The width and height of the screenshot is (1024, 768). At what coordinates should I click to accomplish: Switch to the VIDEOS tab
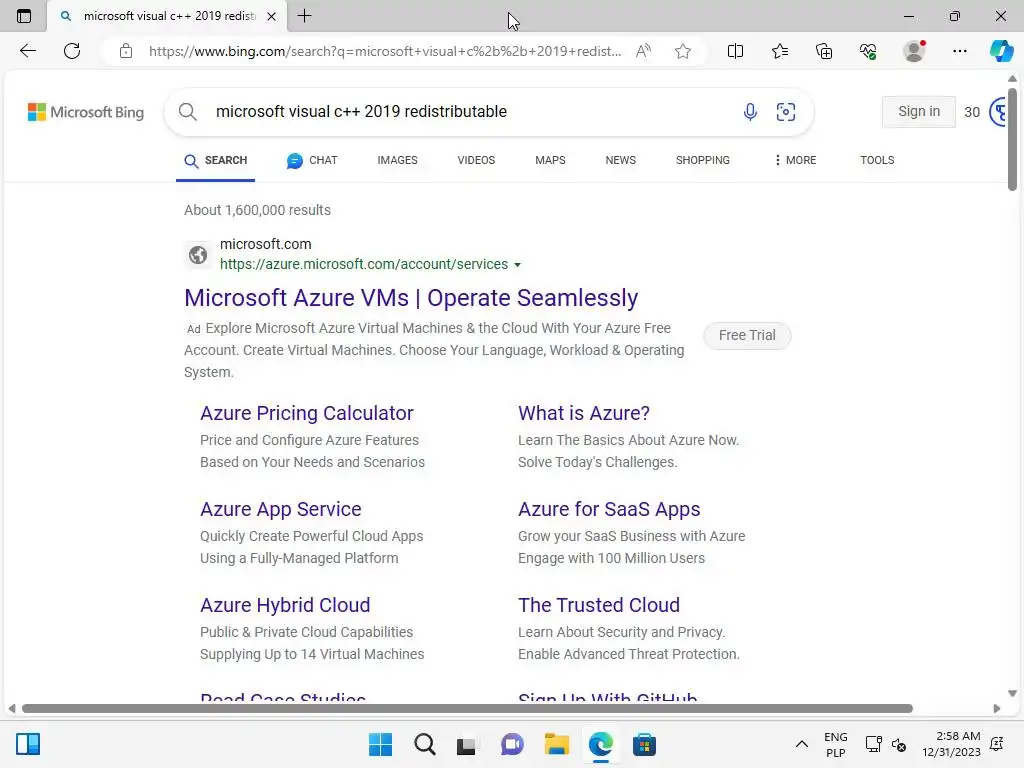[x=476, y=160]
